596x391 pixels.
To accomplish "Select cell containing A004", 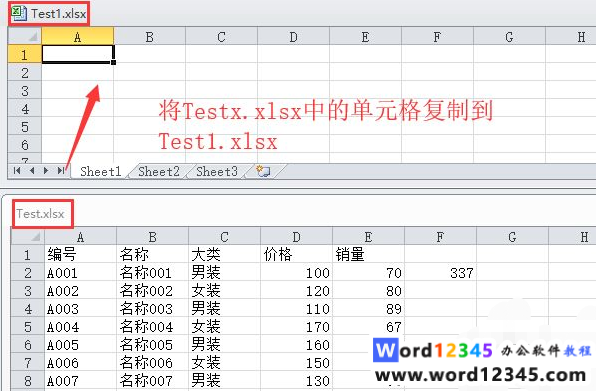I will (80, 327).
